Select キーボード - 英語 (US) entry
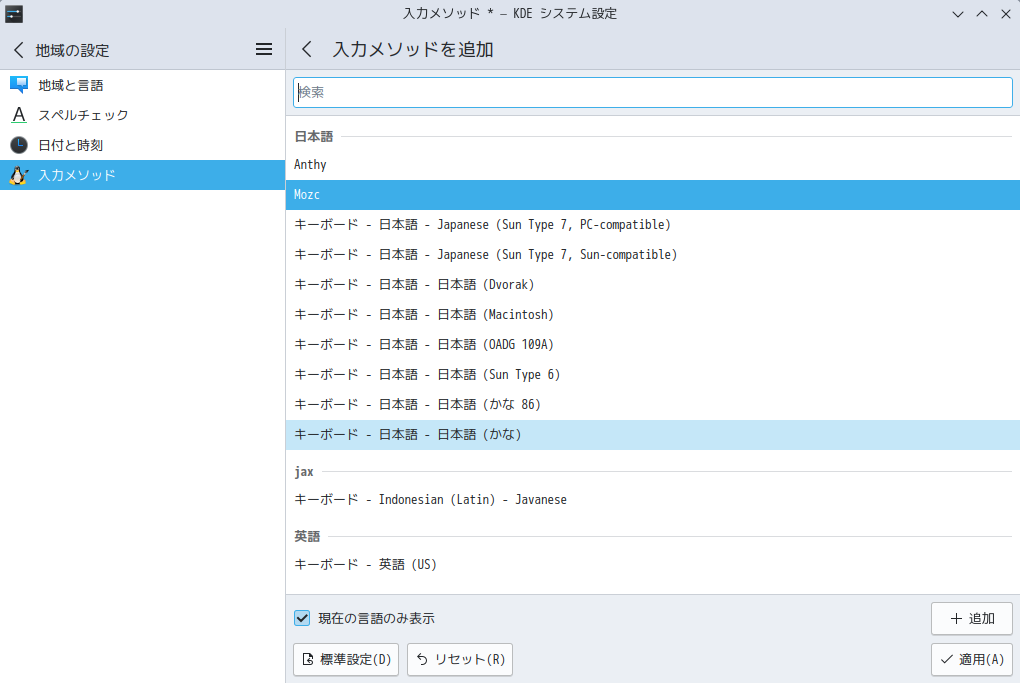The image size is (1020, 683). 652,565
